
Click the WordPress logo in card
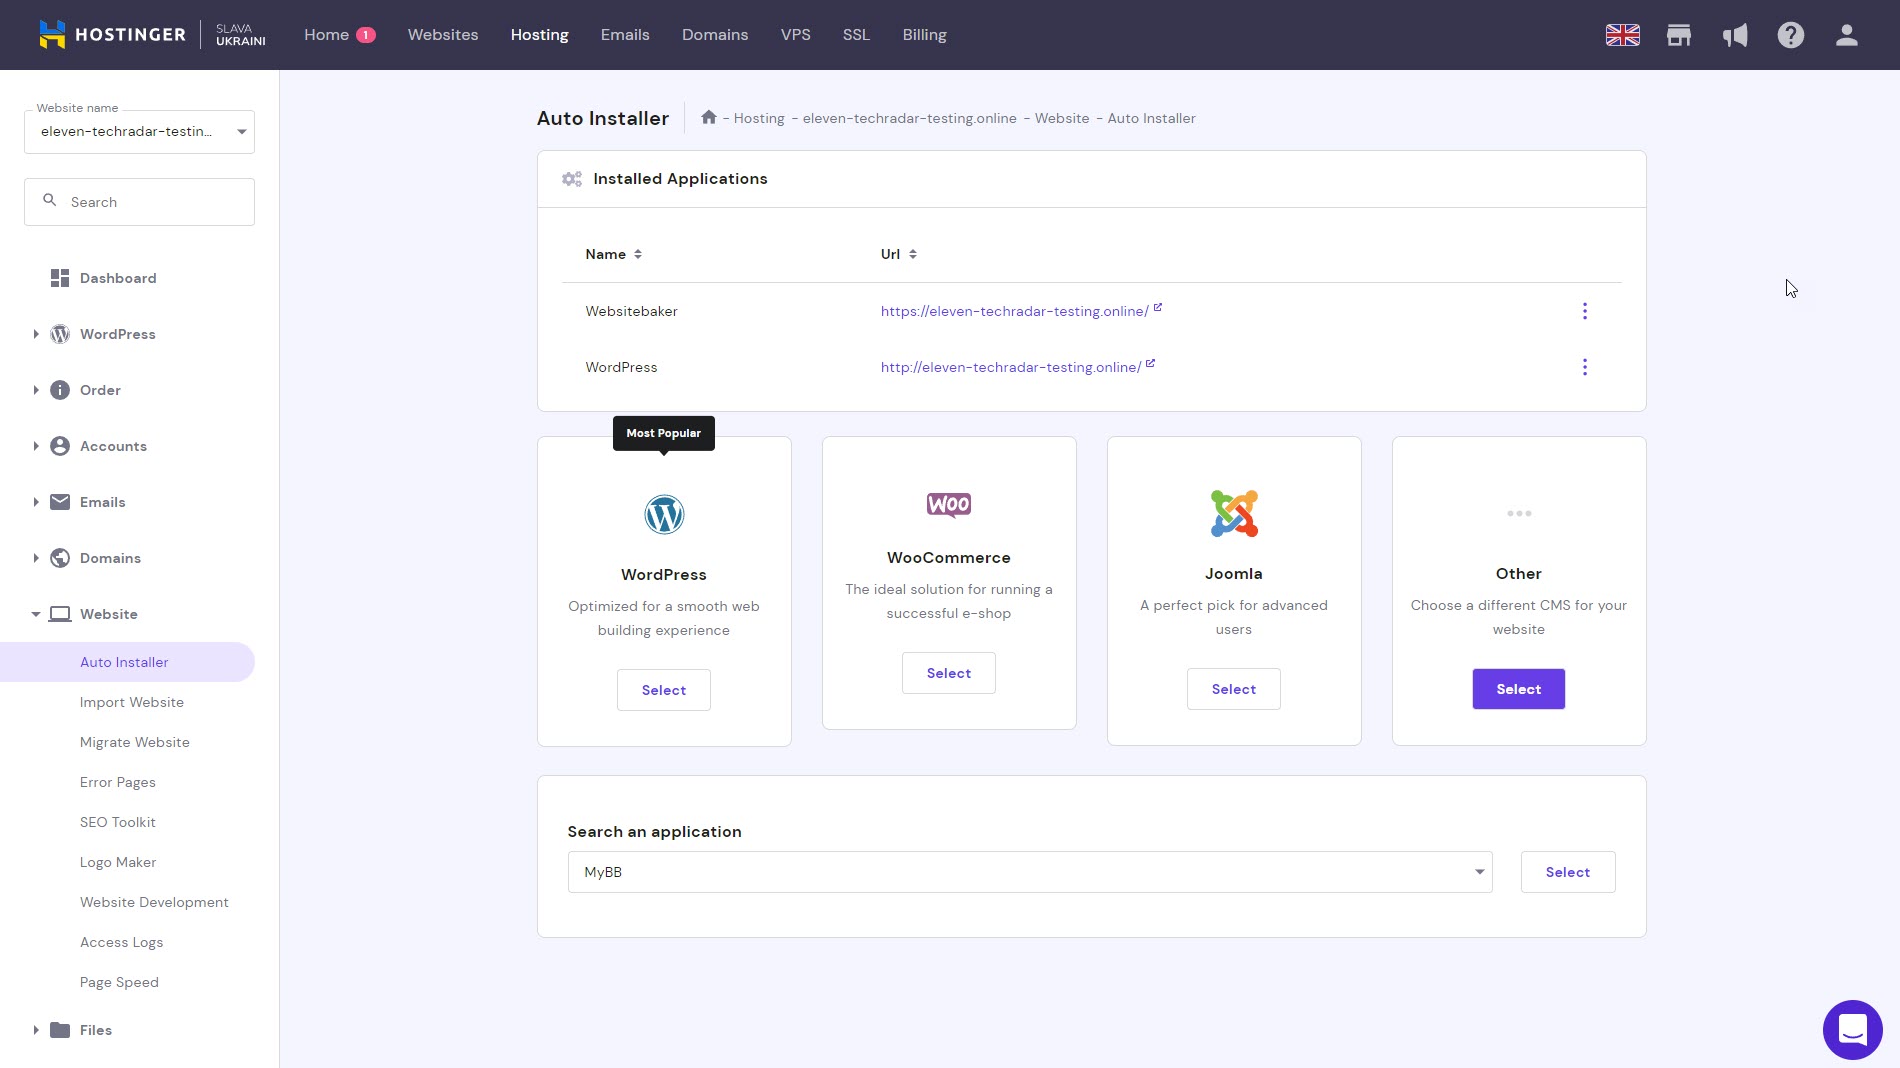coord(664,515)
